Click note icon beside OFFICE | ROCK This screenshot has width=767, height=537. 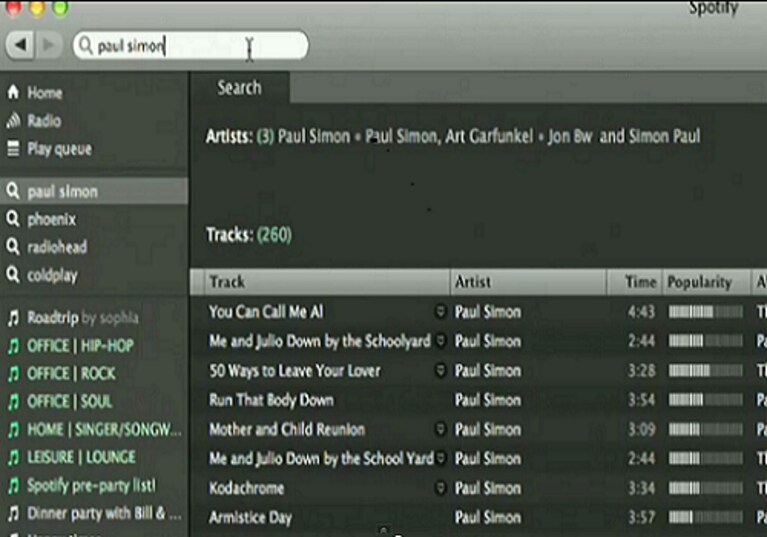click(13, 374)
